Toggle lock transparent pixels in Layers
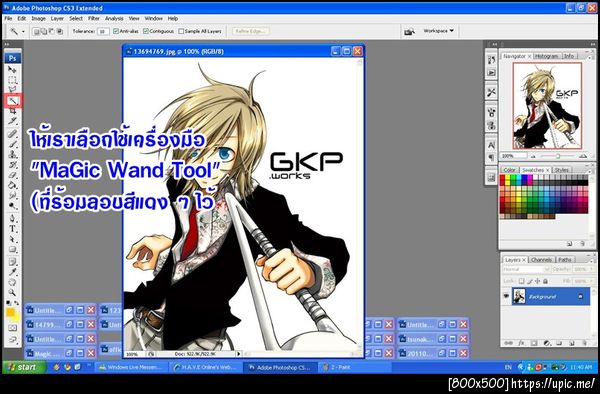The width and height of the screenshot is (600, 394). pos(522,281)
